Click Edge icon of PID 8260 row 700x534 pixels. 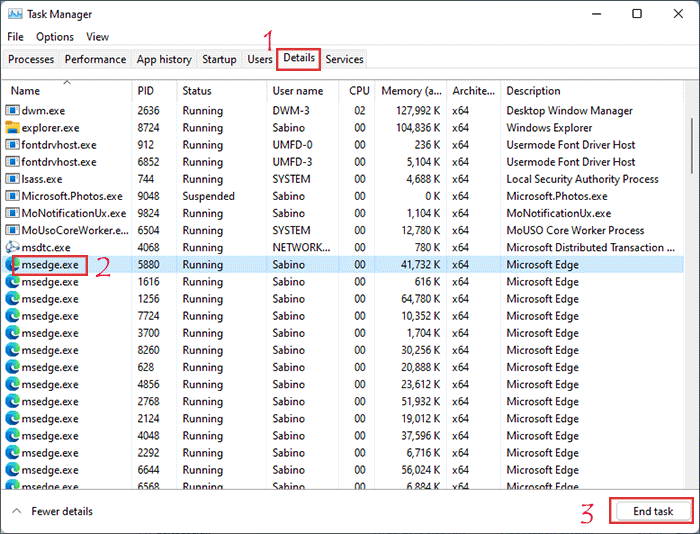click(12, 350)
